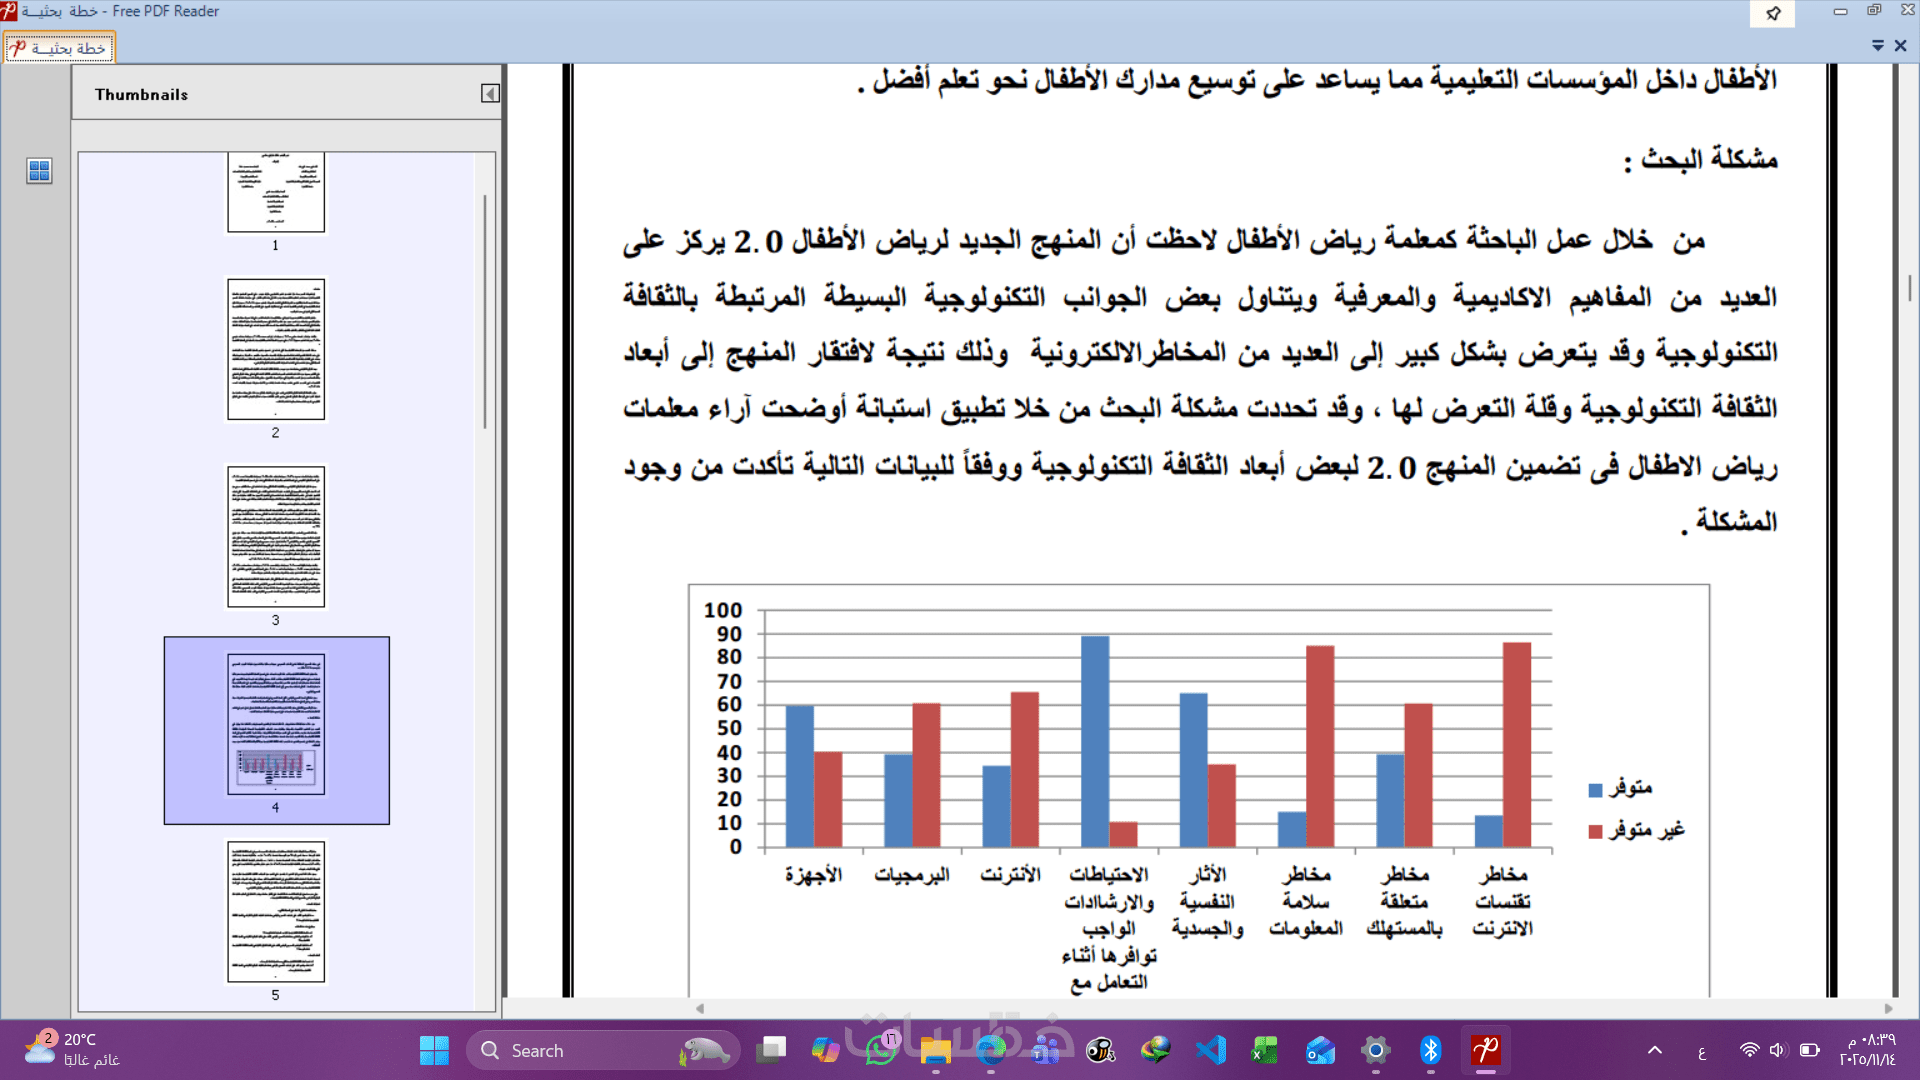Open page 2 thumbnail
1920x1080 pixels.
[x=276, y=349]
